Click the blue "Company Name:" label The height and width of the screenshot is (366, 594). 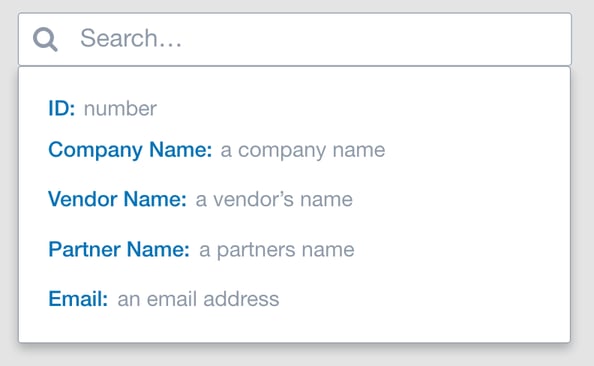pyautogui.click(x=130, y=150)
